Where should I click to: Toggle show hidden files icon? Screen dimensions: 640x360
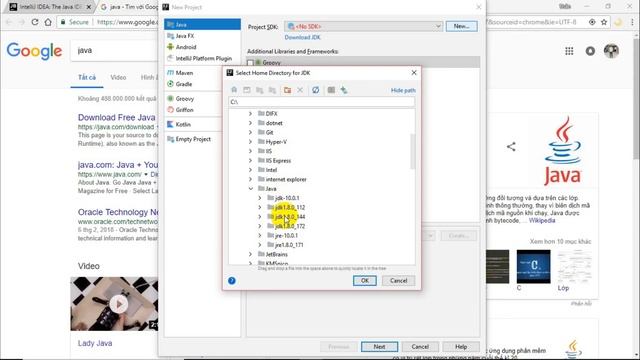click(x=331, y=90)
